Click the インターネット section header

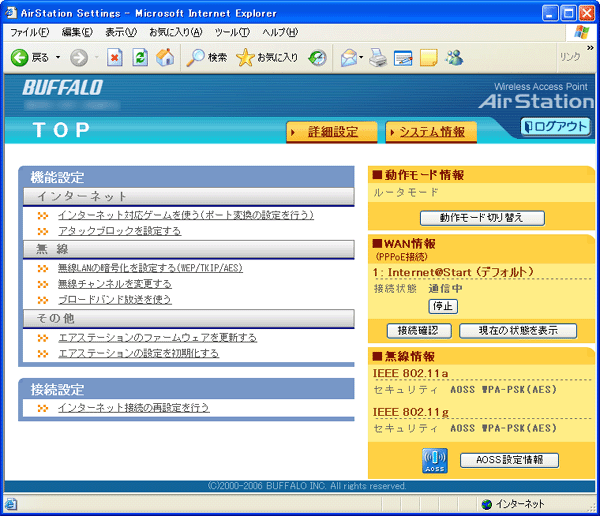pos(189,196)
